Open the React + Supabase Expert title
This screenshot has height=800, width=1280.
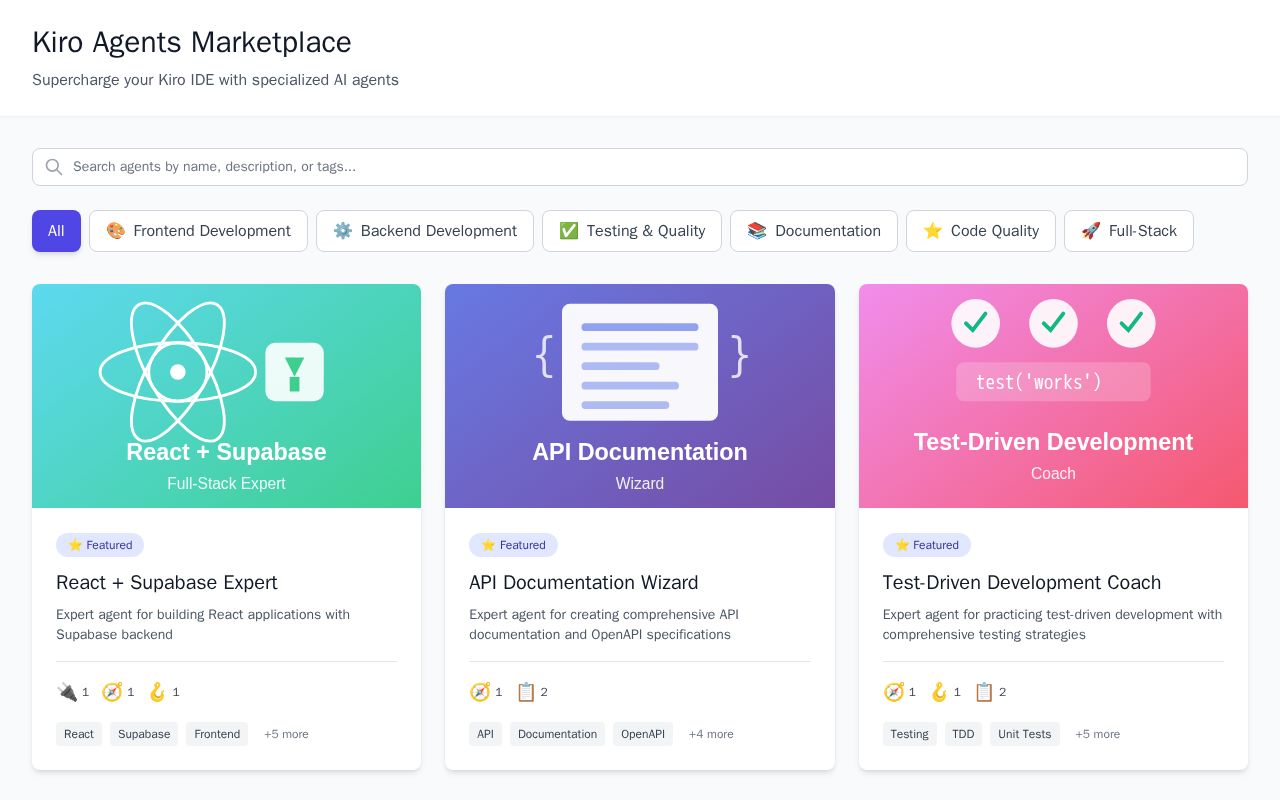point(167,582)
